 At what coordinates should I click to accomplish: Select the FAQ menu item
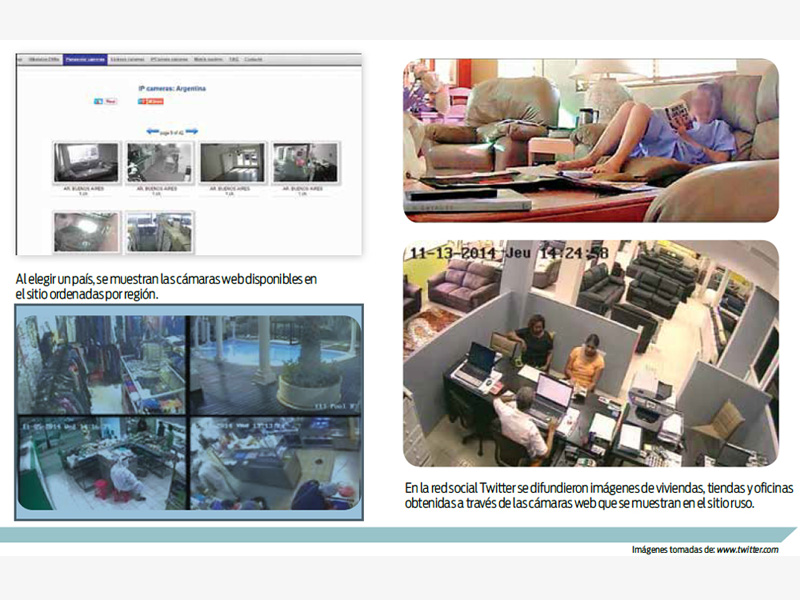point(232,60)
